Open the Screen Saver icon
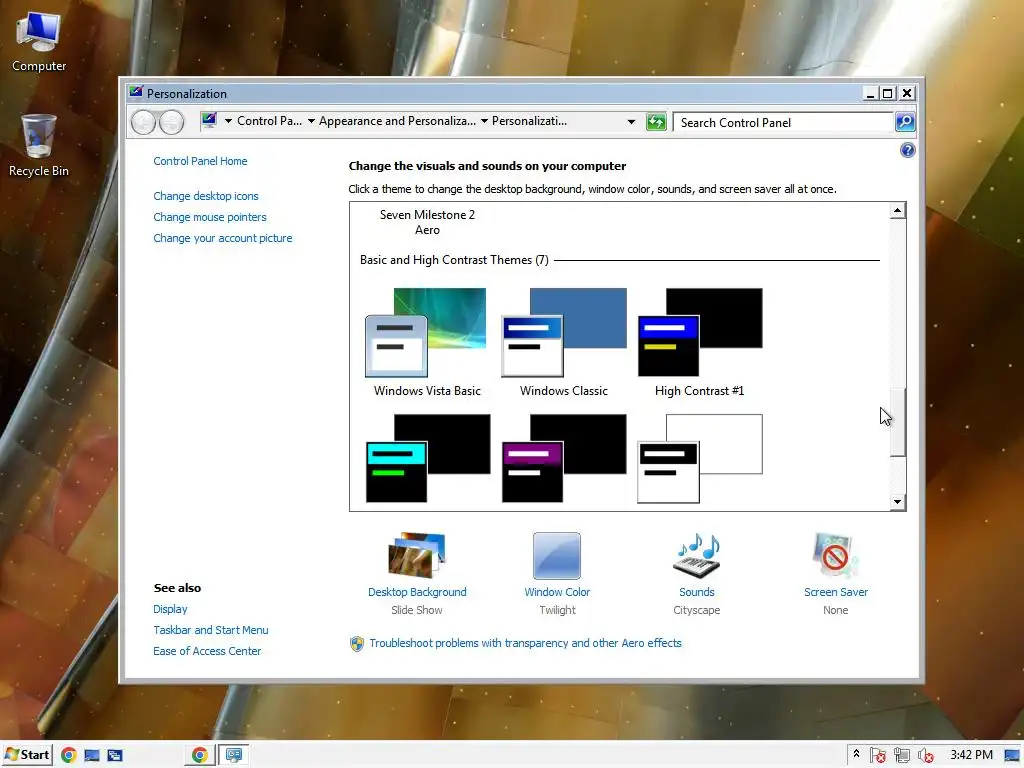 coord(835,555)
